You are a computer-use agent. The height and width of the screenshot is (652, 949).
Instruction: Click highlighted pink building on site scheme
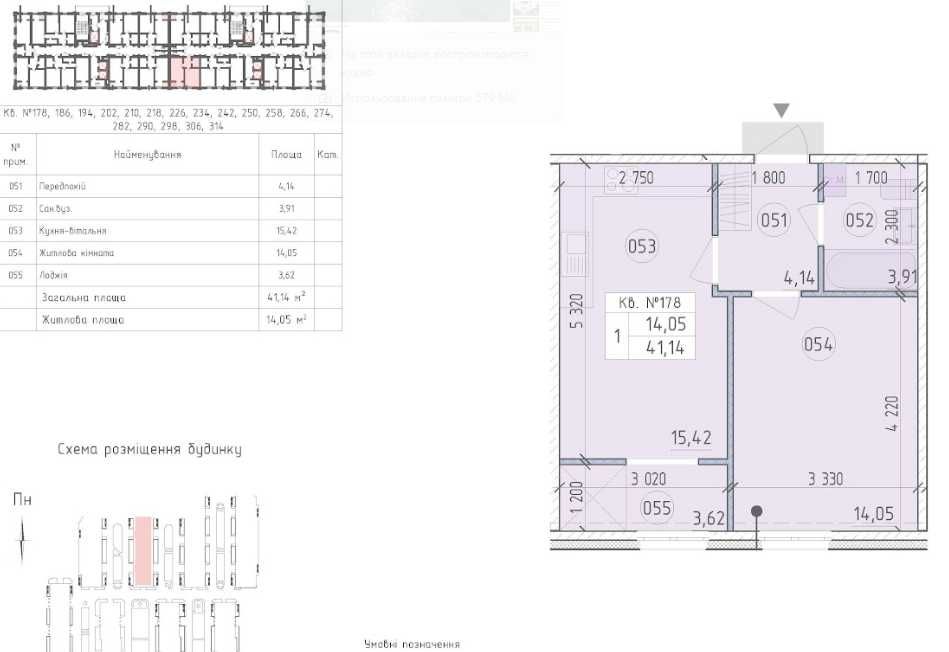point(143,551)
